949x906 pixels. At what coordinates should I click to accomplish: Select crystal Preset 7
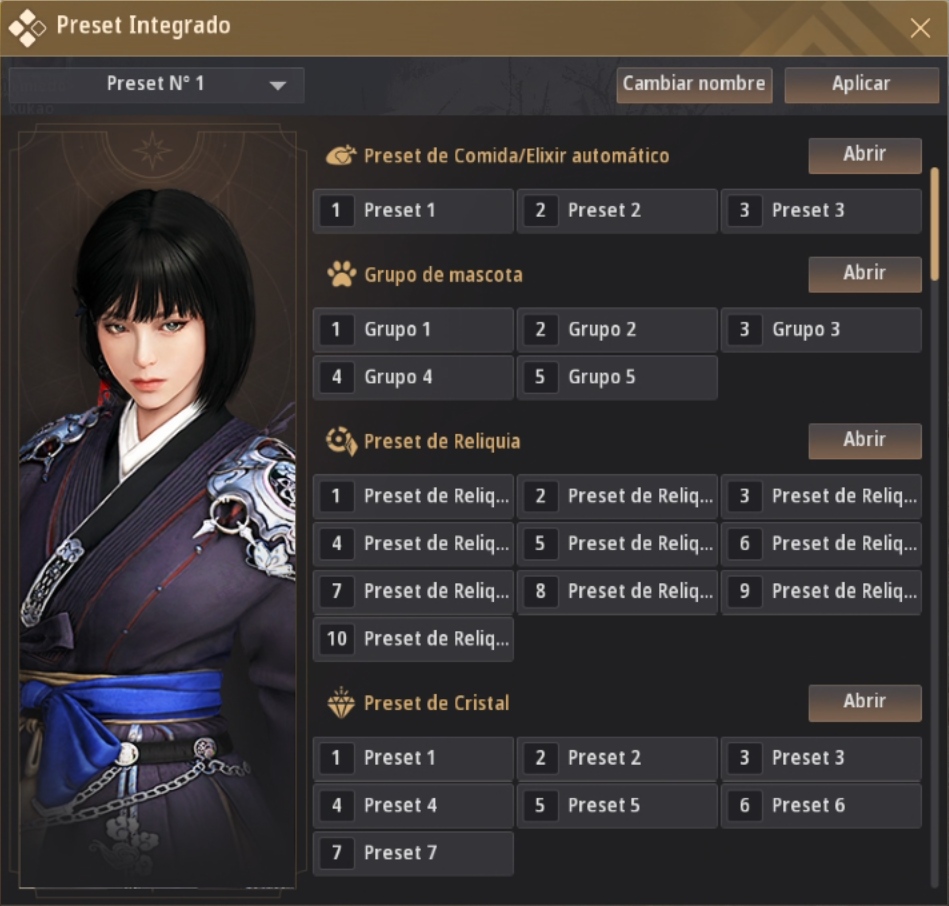412,853
